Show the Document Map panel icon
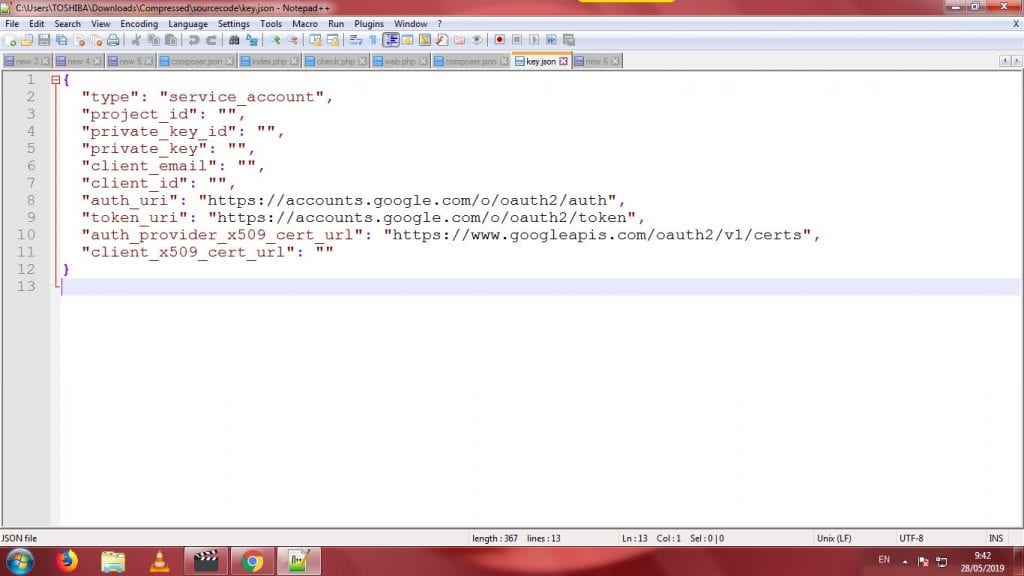This screenshot has height=576, width=1024. click(x=424, y=40)
